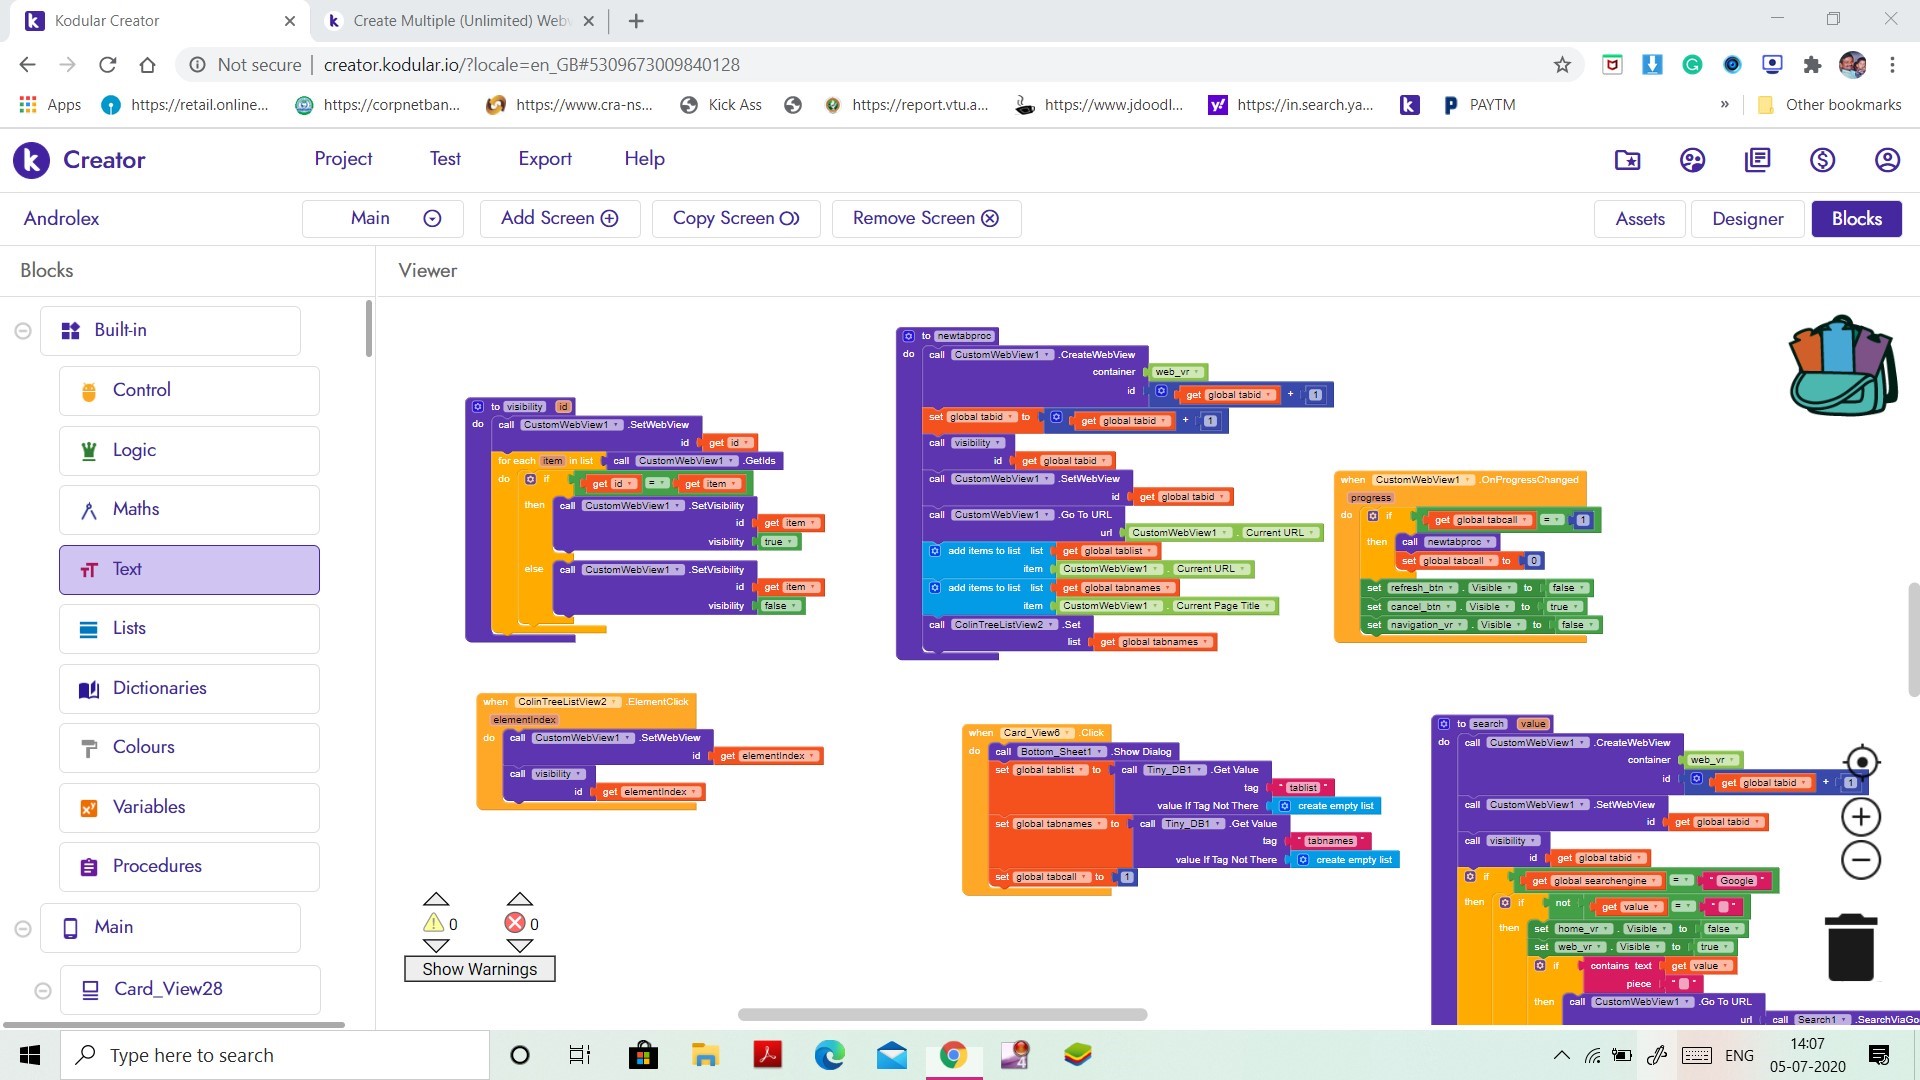Open Adobe Reader from taskbar

point(767,1055)
